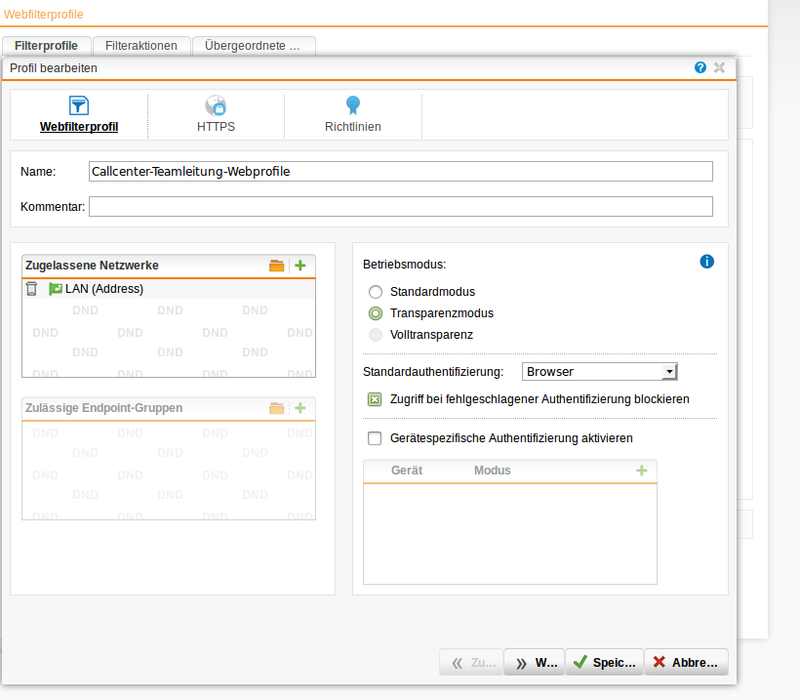This screenshot has width=800, height=700.
Task: Enable gerätespezifische Authentifizierung
Action: coord(374,437)
